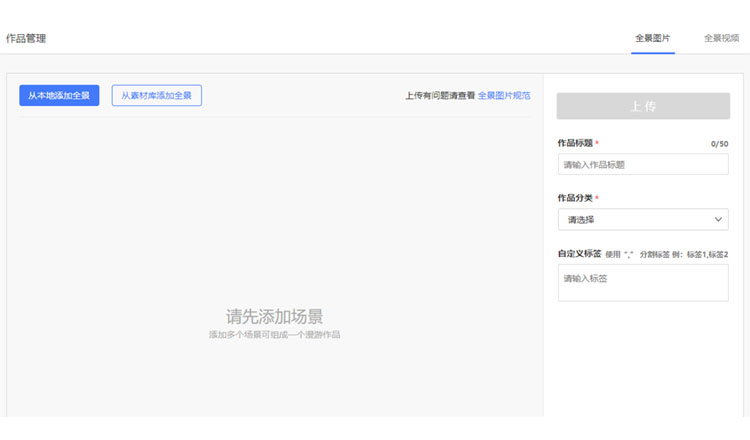The image size is (750, 440).
Task: Click the dropdown chevron arrow in 作品分类
Action: tap(718, 219)
